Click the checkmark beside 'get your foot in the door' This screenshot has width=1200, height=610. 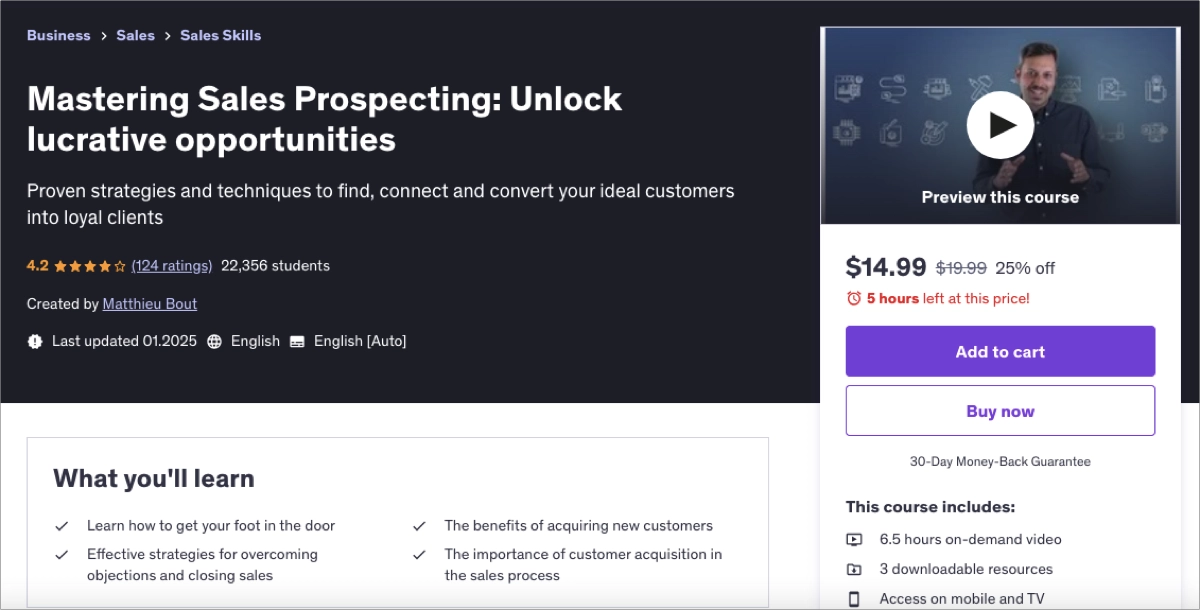[62, 526]
